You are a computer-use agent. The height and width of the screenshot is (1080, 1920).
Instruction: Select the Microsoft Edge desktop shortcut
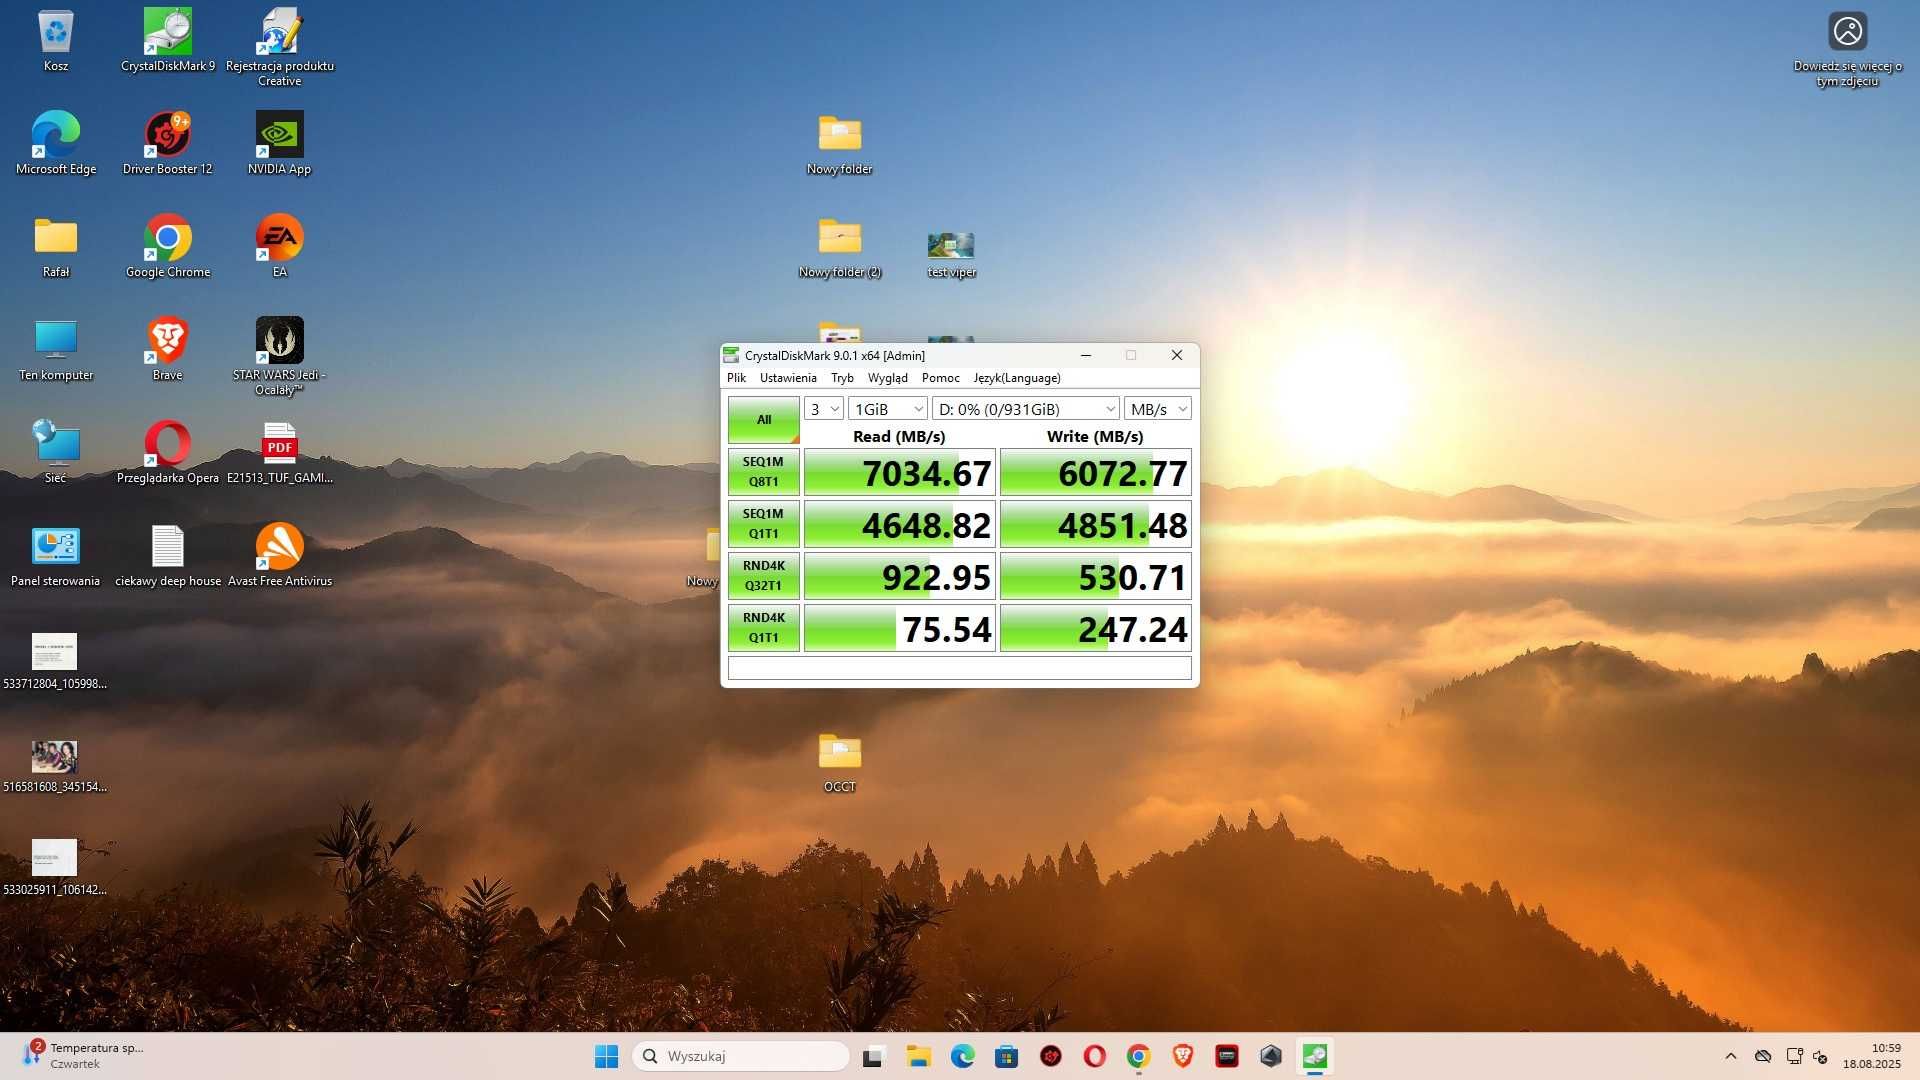pos(56,144)
